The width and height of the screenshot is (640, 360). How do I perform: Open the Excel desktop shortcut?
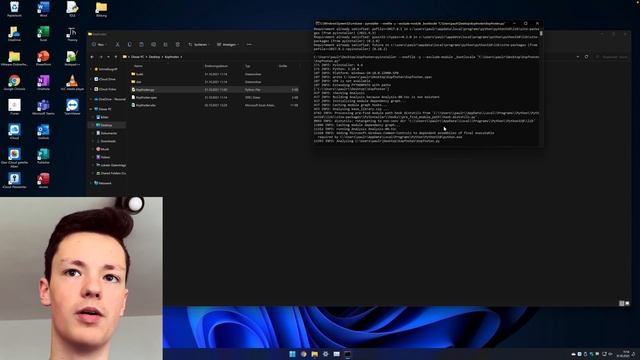(x=43, y=33)
